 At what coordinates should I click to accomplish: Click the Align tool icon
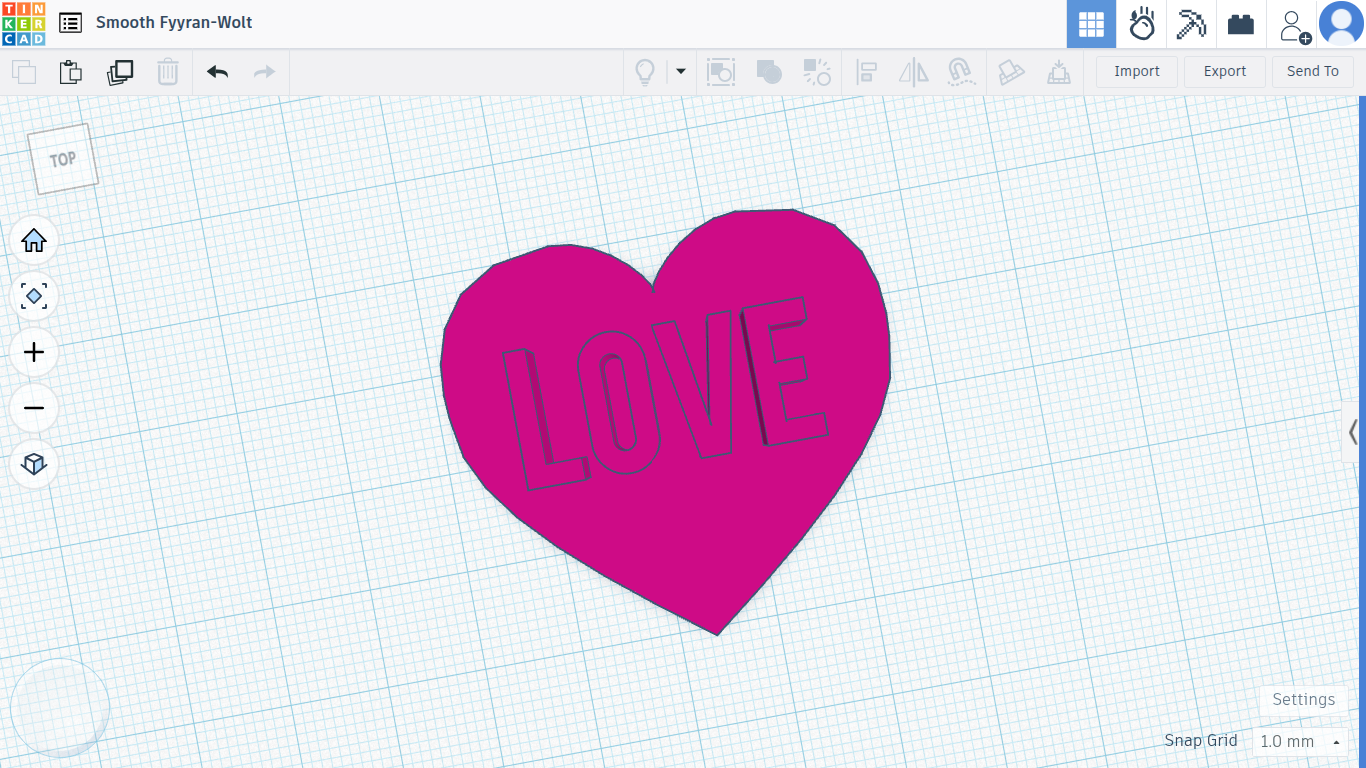pos(866,72)
